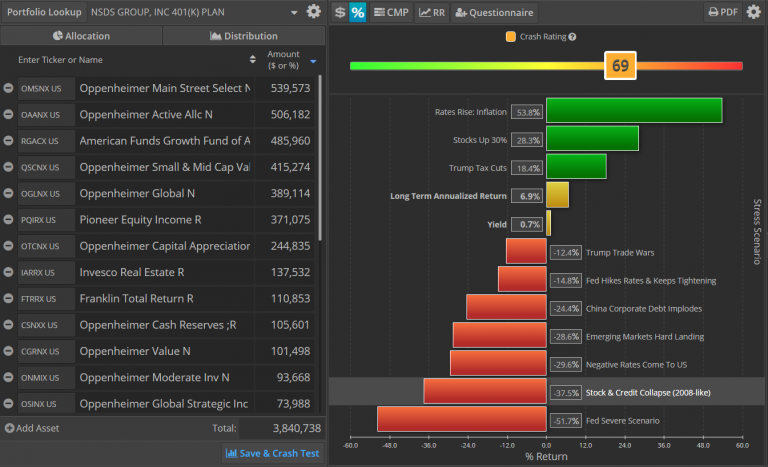The image size is (768, 467).
Task: Open the Amount column dropdown arrow
Action: [x=313, y=61]
